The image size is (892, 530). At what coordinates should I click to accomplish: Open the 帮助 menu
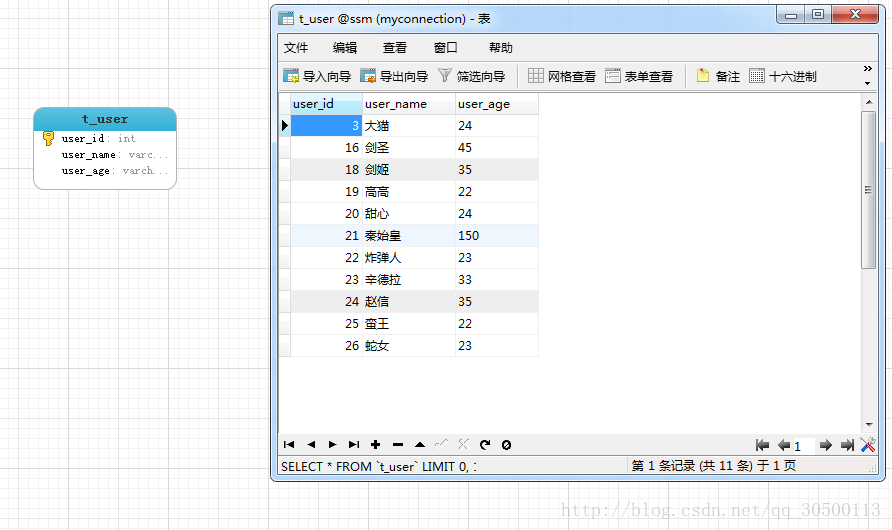click(501, 48)
